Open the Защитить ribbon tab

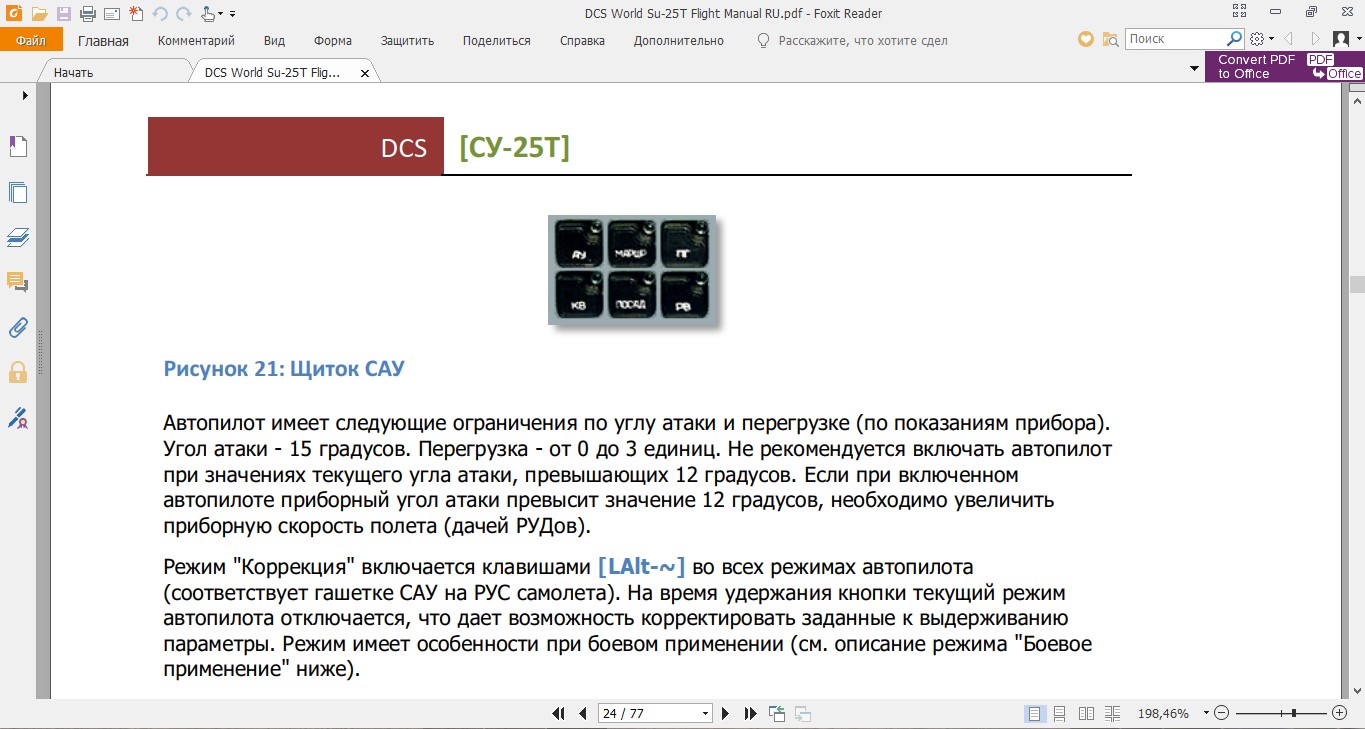(x=407, y=41)
